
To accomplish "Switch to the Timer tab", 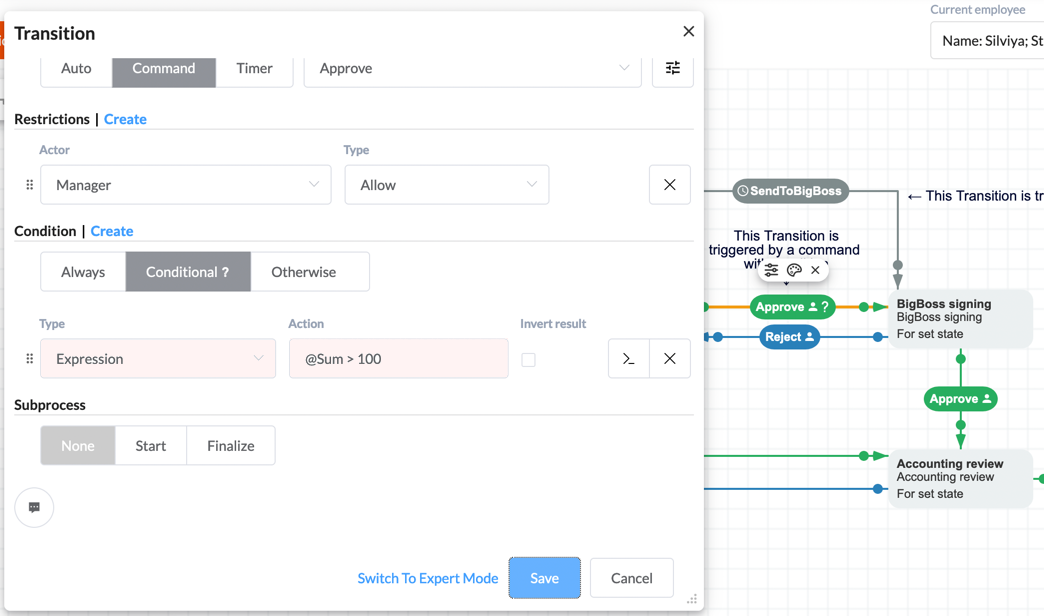I will coord(255,68).
